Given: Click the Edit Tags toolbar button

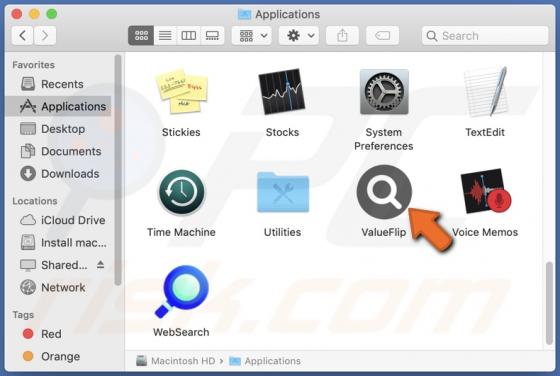Looking at the screenshot, I should [382, 35].
